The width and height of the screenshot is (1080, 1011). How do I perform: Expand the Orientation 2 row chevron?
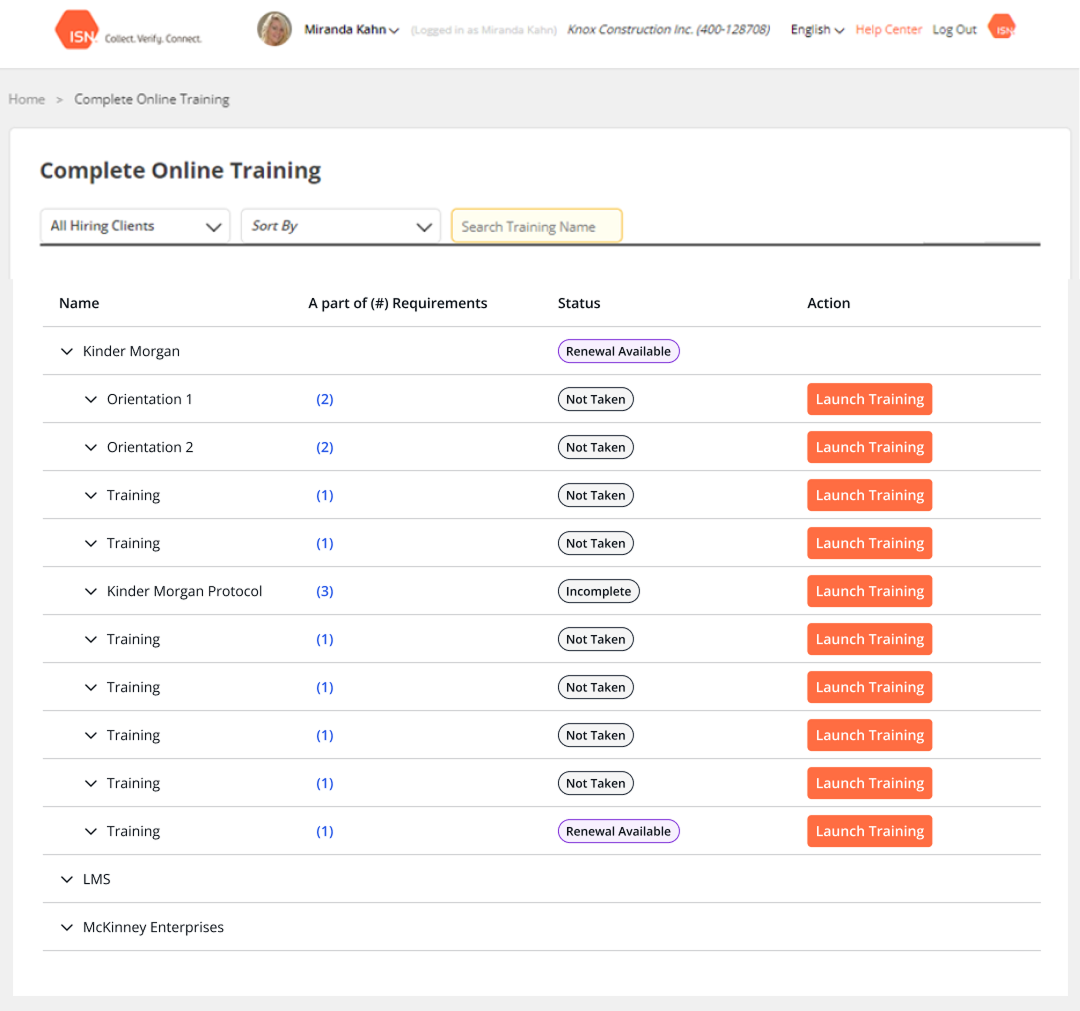(91, 448)
